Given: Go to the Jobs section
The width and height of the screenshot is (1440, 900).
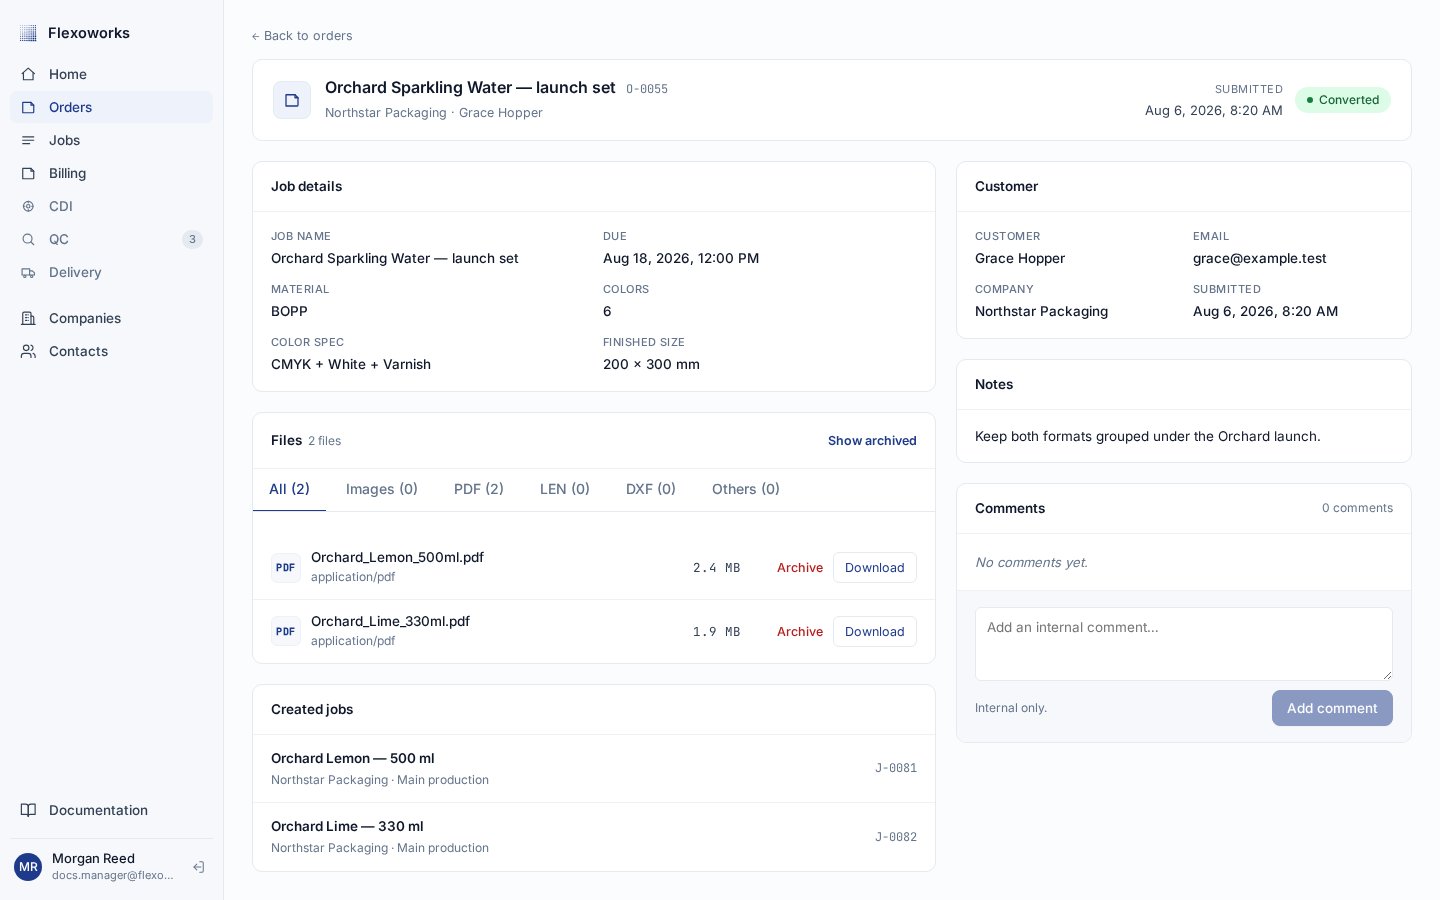Looking at the screenshot, I should [111, 140].
